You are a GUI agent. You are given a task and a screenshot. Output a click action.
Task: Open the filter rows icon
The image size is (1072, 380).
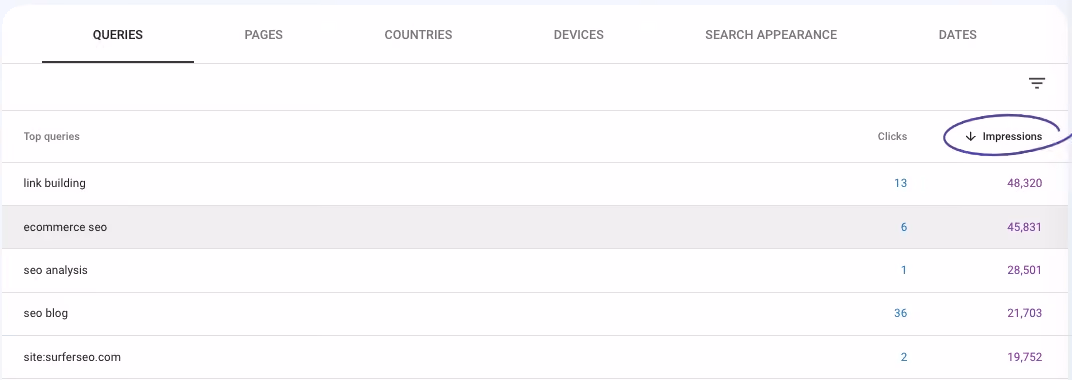click(1036, 84)
